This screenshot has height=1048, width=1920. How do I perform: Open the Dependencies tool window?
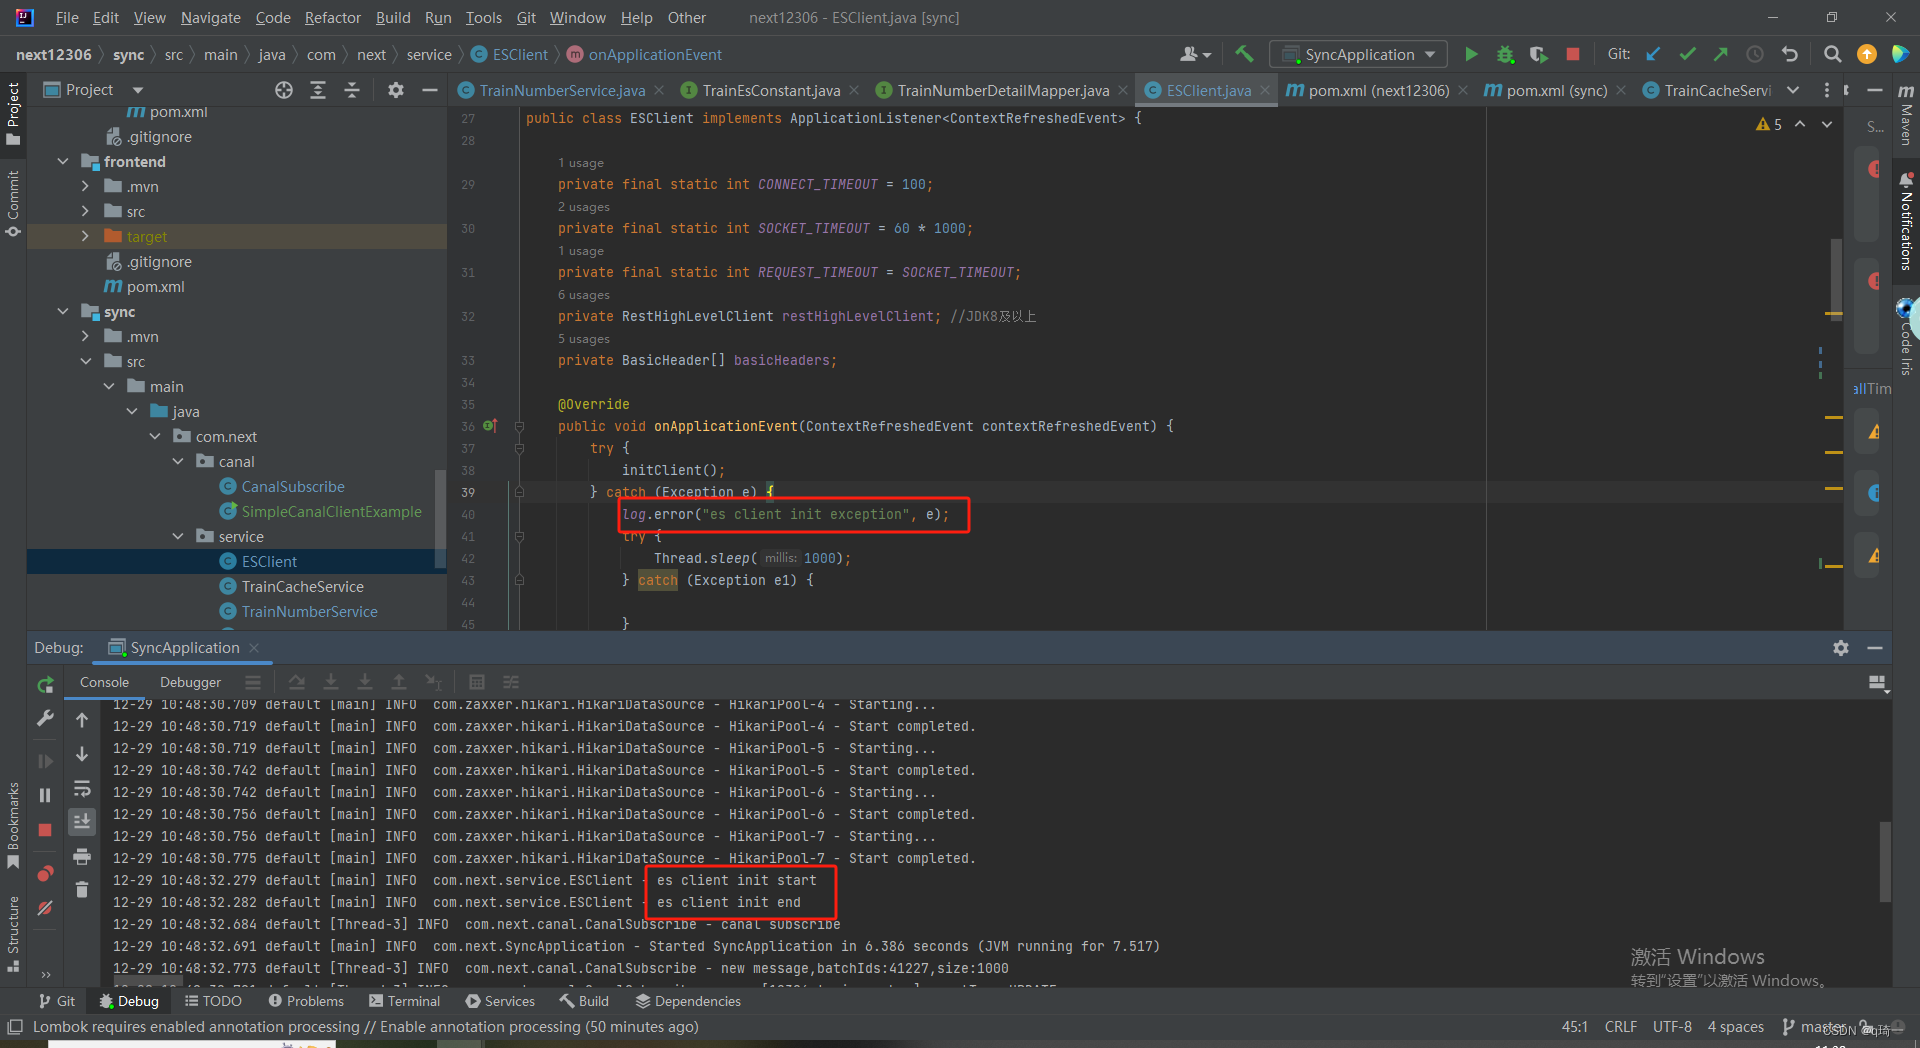(x=688, y=1001)
